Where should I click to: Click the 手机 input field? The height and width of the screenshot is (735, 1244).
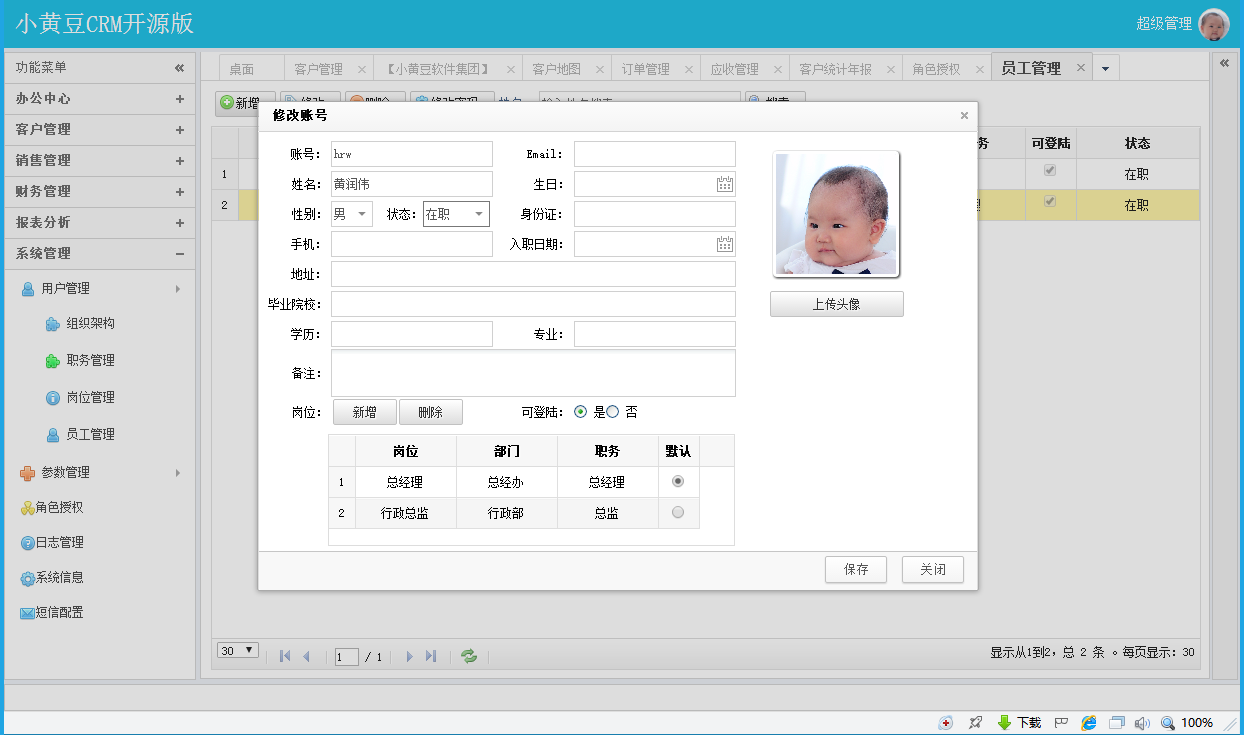pyautogui.click(x=412, y=244)
